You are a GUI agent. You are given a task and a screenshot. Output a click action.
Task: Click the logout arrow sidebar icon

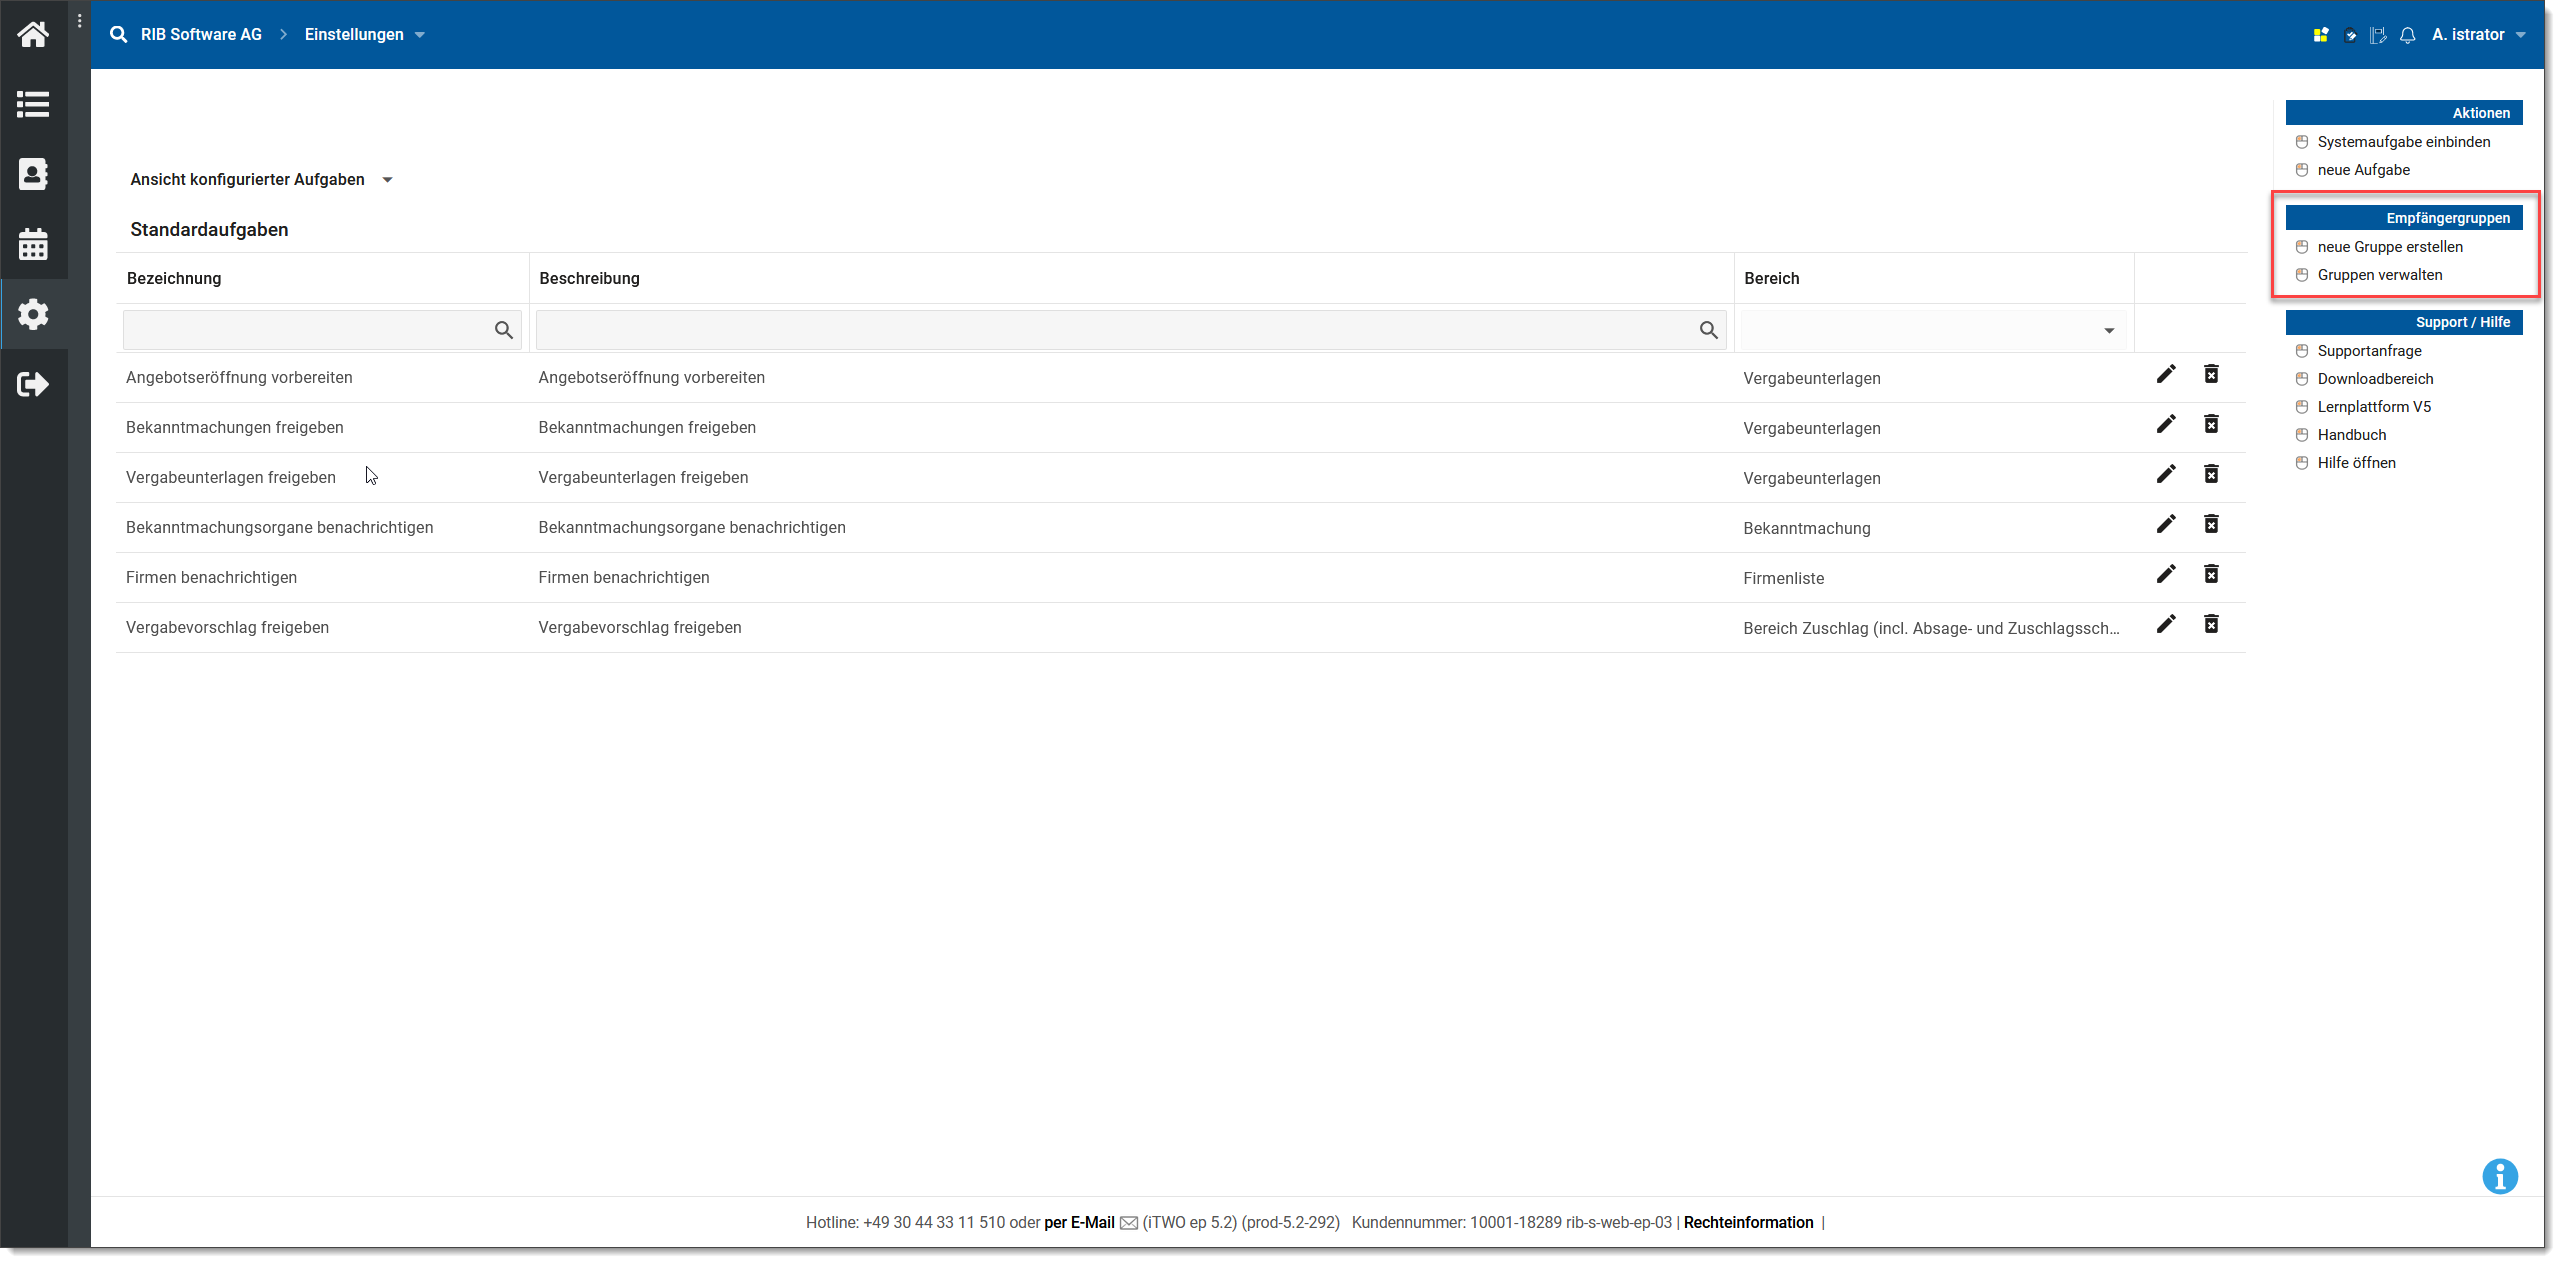tap(33, 384)
